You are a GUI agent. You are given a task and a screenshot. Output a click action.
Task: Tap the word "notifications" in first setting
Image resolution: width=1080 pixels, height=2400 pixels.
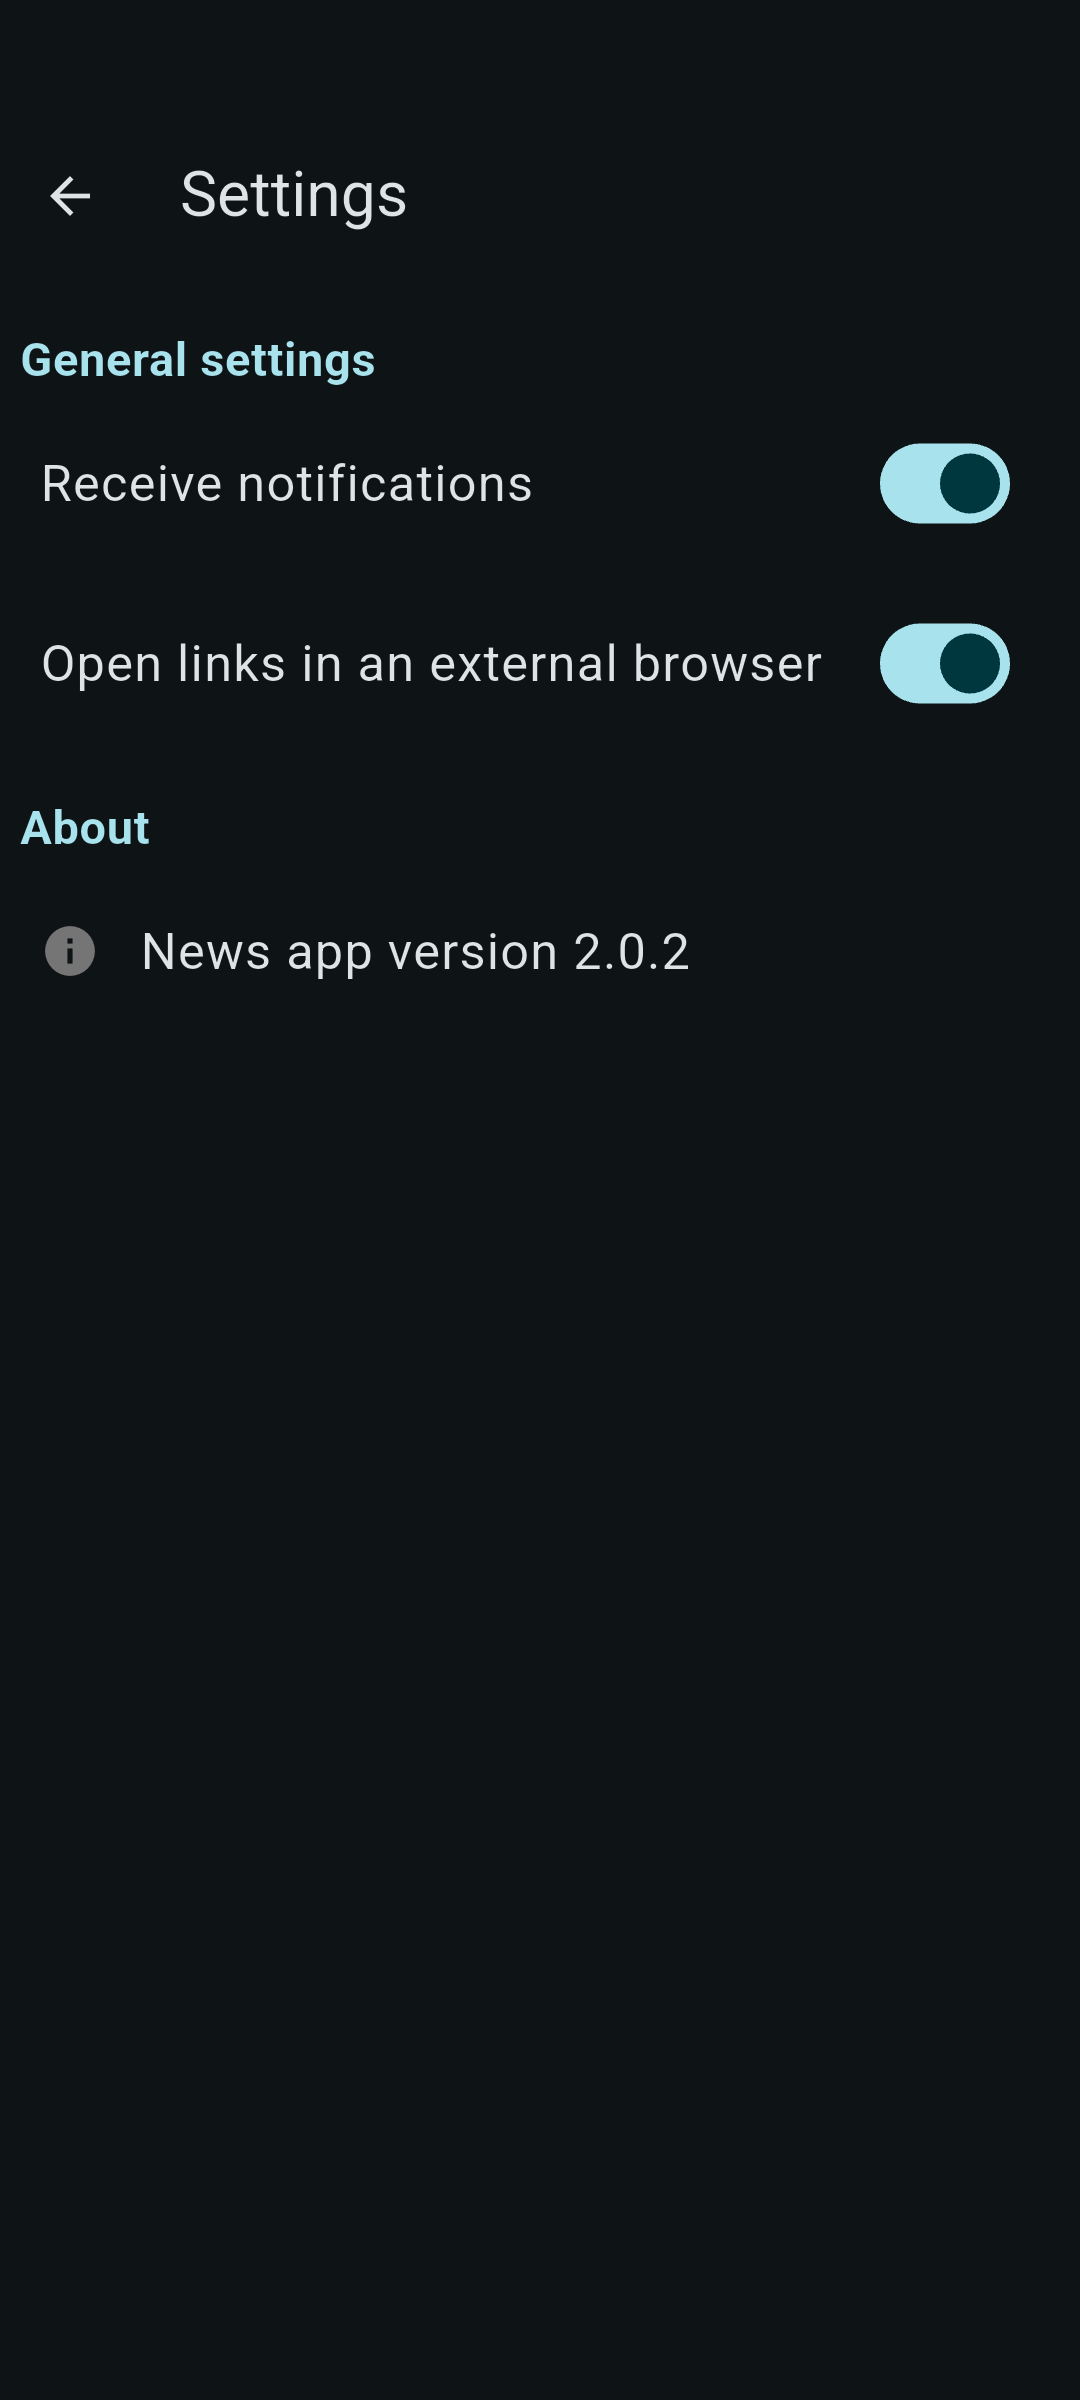[385, 484]
